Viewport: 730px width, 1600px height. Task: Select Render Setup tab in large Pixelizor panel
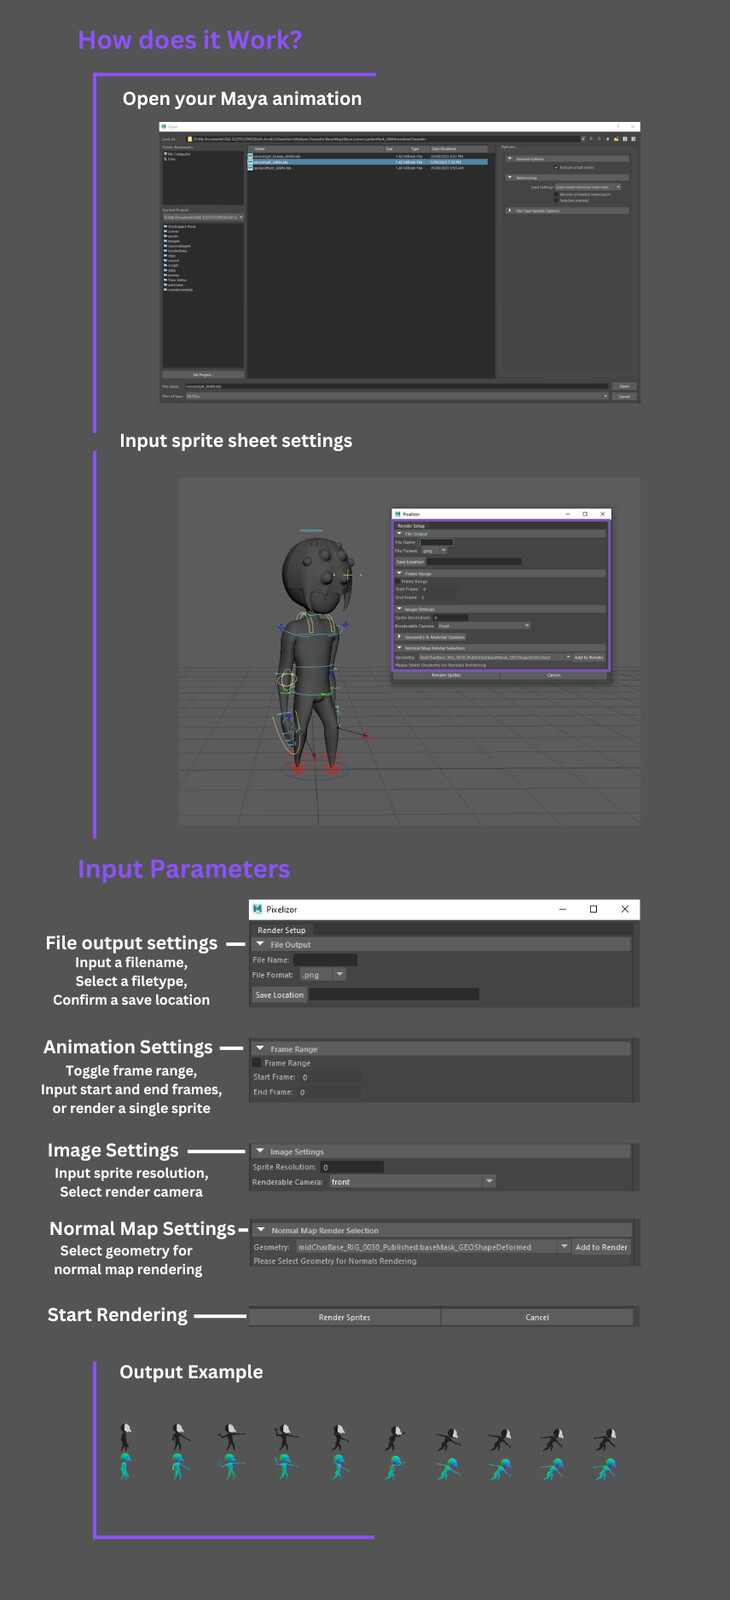point(282,930)
